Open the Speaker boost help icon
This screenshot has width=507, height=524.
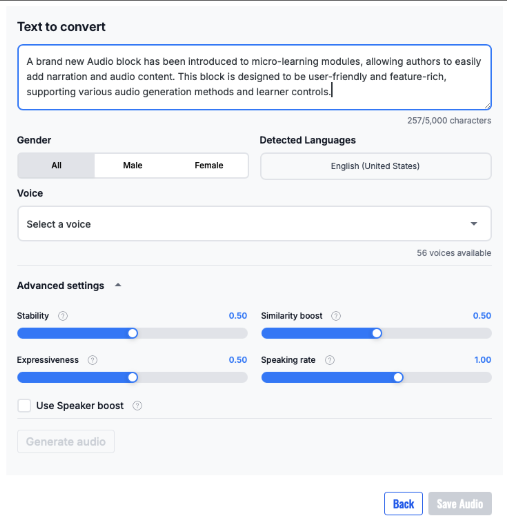click(137, 406)
